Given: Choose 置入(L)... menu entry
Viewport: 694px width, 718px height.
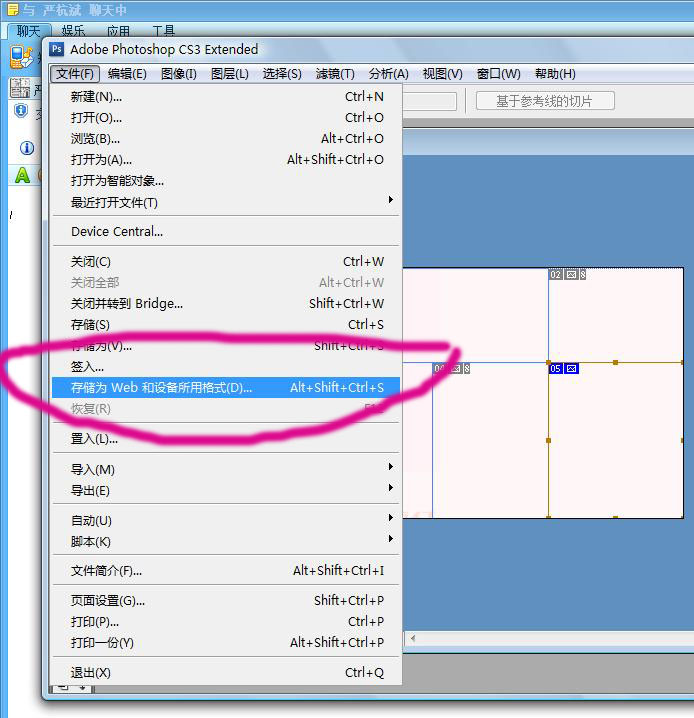Looking at the screenshot, I should (x=226, y=439).
